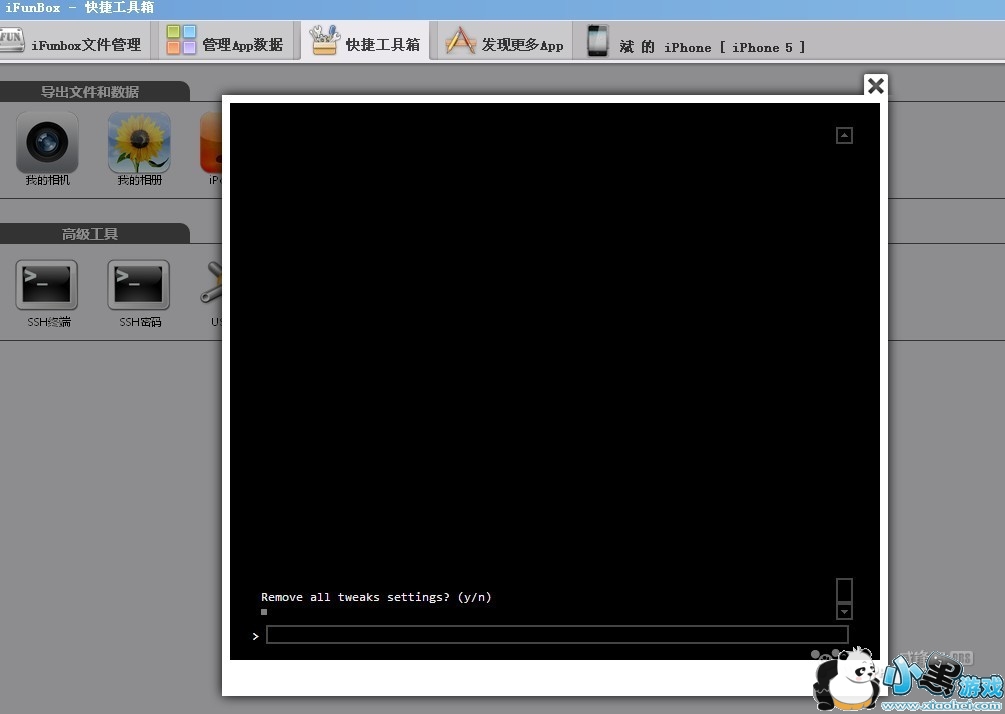Close the terminal popup with X
Image resolution: width=1005 pixels, height=714 pixels.
(876, 85)
